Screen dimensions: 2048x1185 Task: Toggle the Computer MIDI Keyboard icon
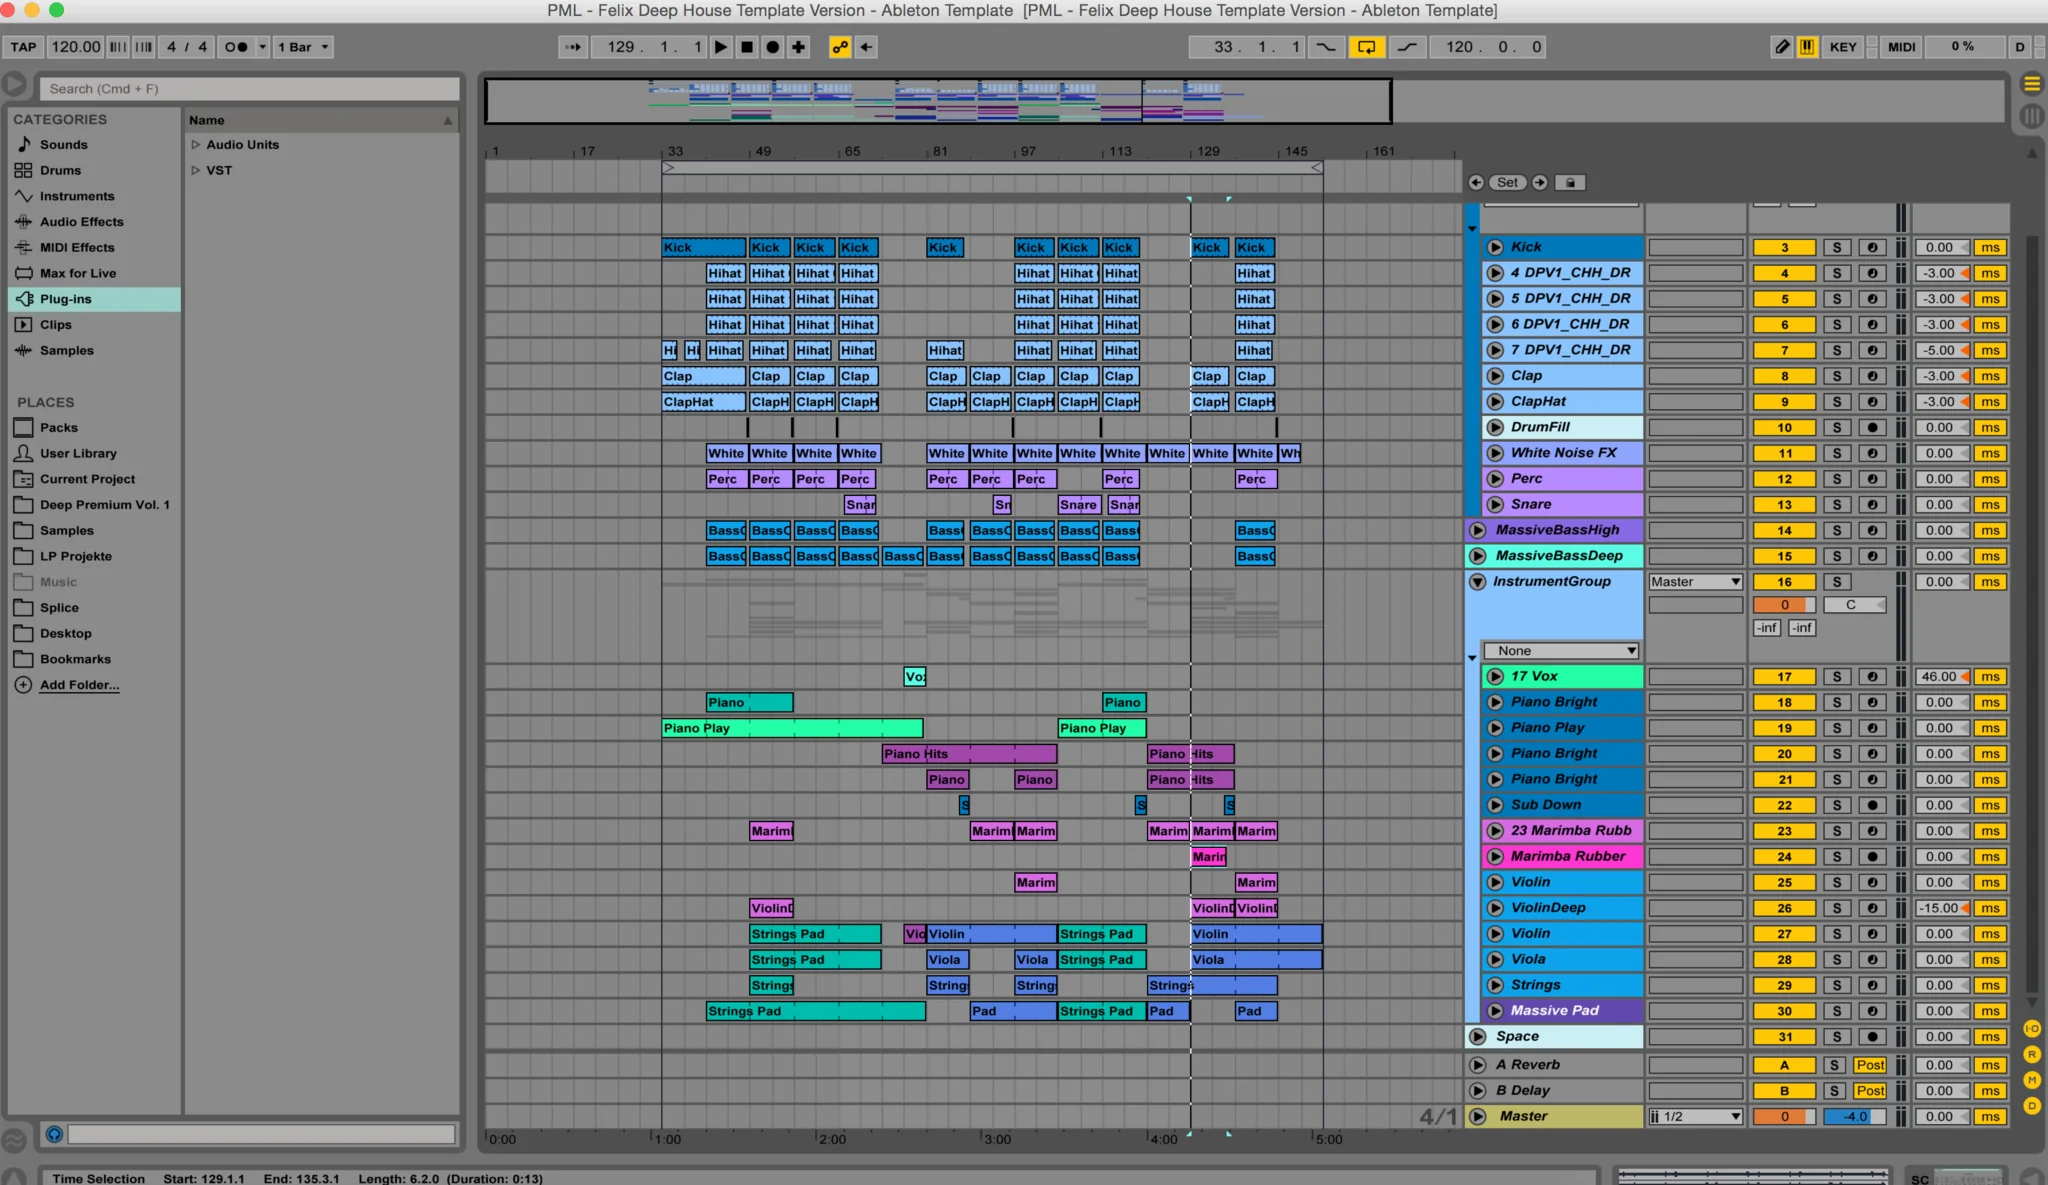(1807, 47)
